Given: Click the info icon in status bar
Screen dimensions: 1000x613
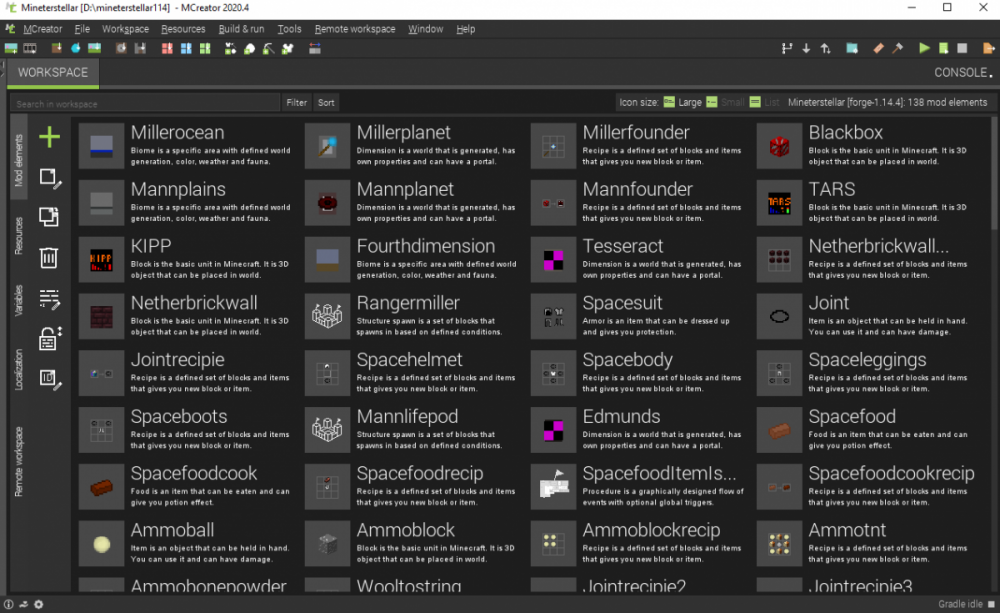Looking at the screenshot, I should [x=8, y=604].
